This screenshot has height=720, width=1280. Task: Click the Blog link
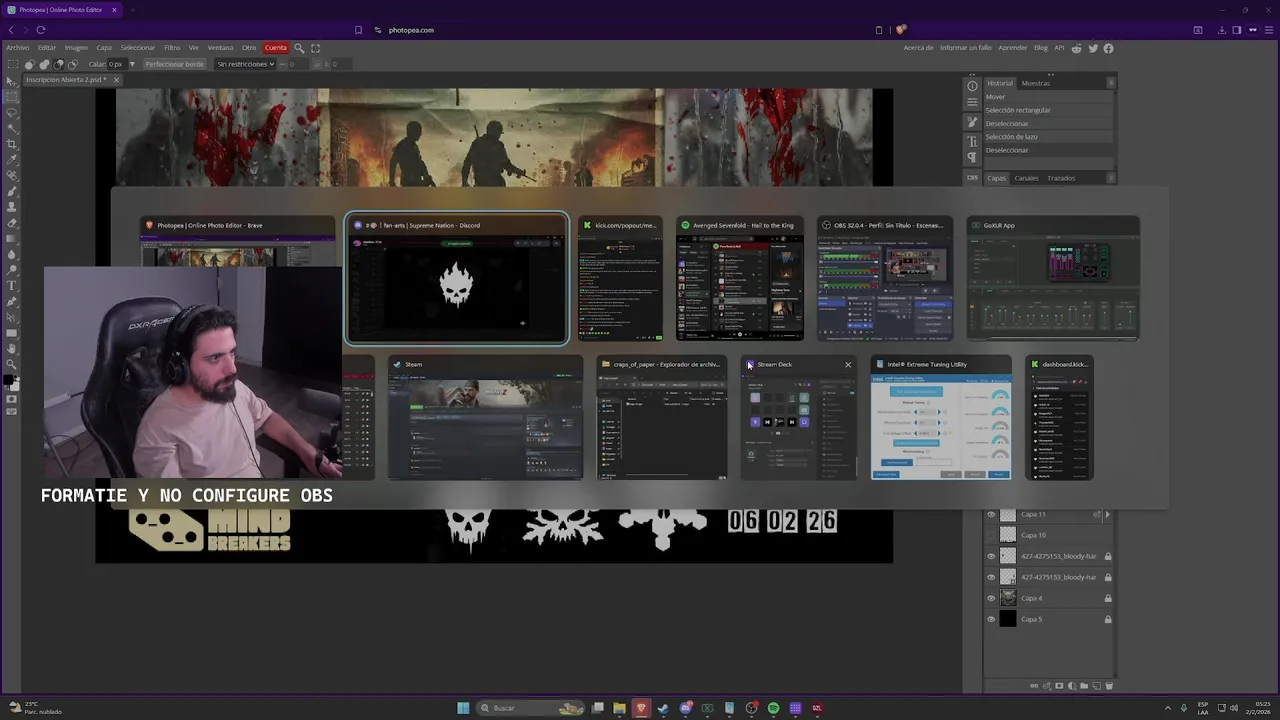pos(1041,48)
